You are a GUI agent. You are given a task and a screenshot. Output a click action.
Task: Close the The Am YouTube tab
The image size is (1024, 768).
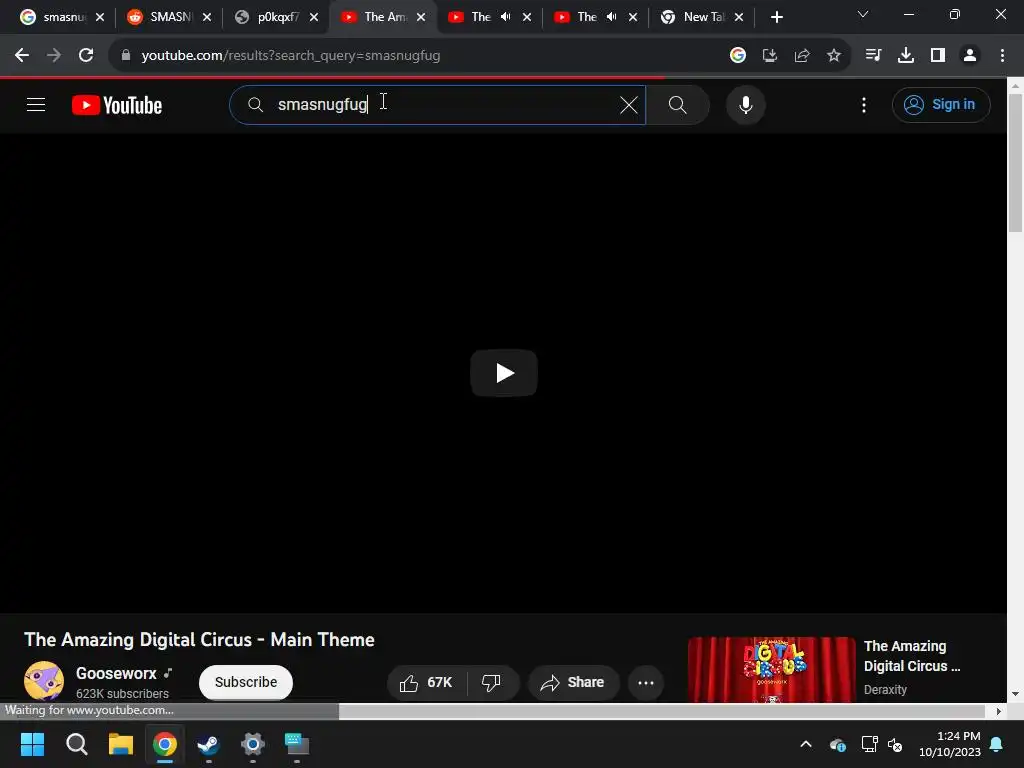point(421,17)
